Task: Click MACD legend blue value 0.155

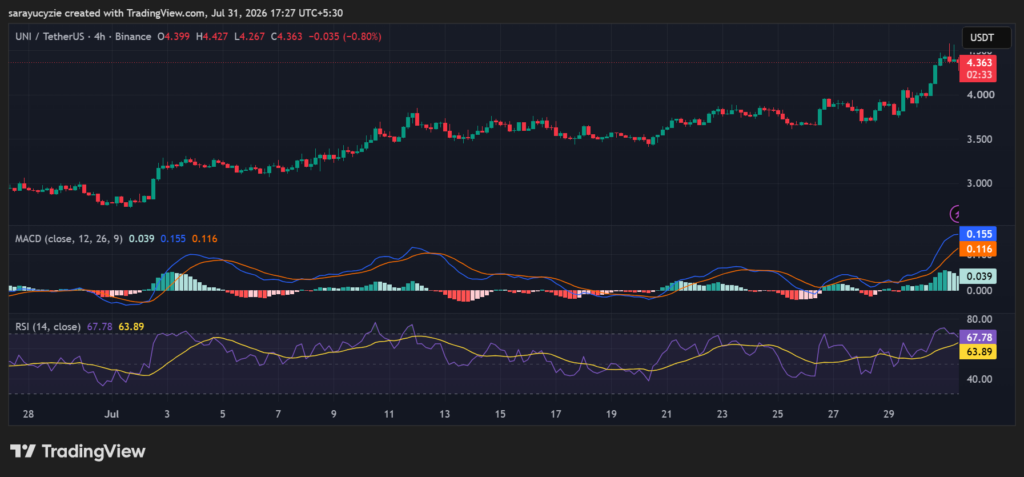Action: click(x=172, y=239)
